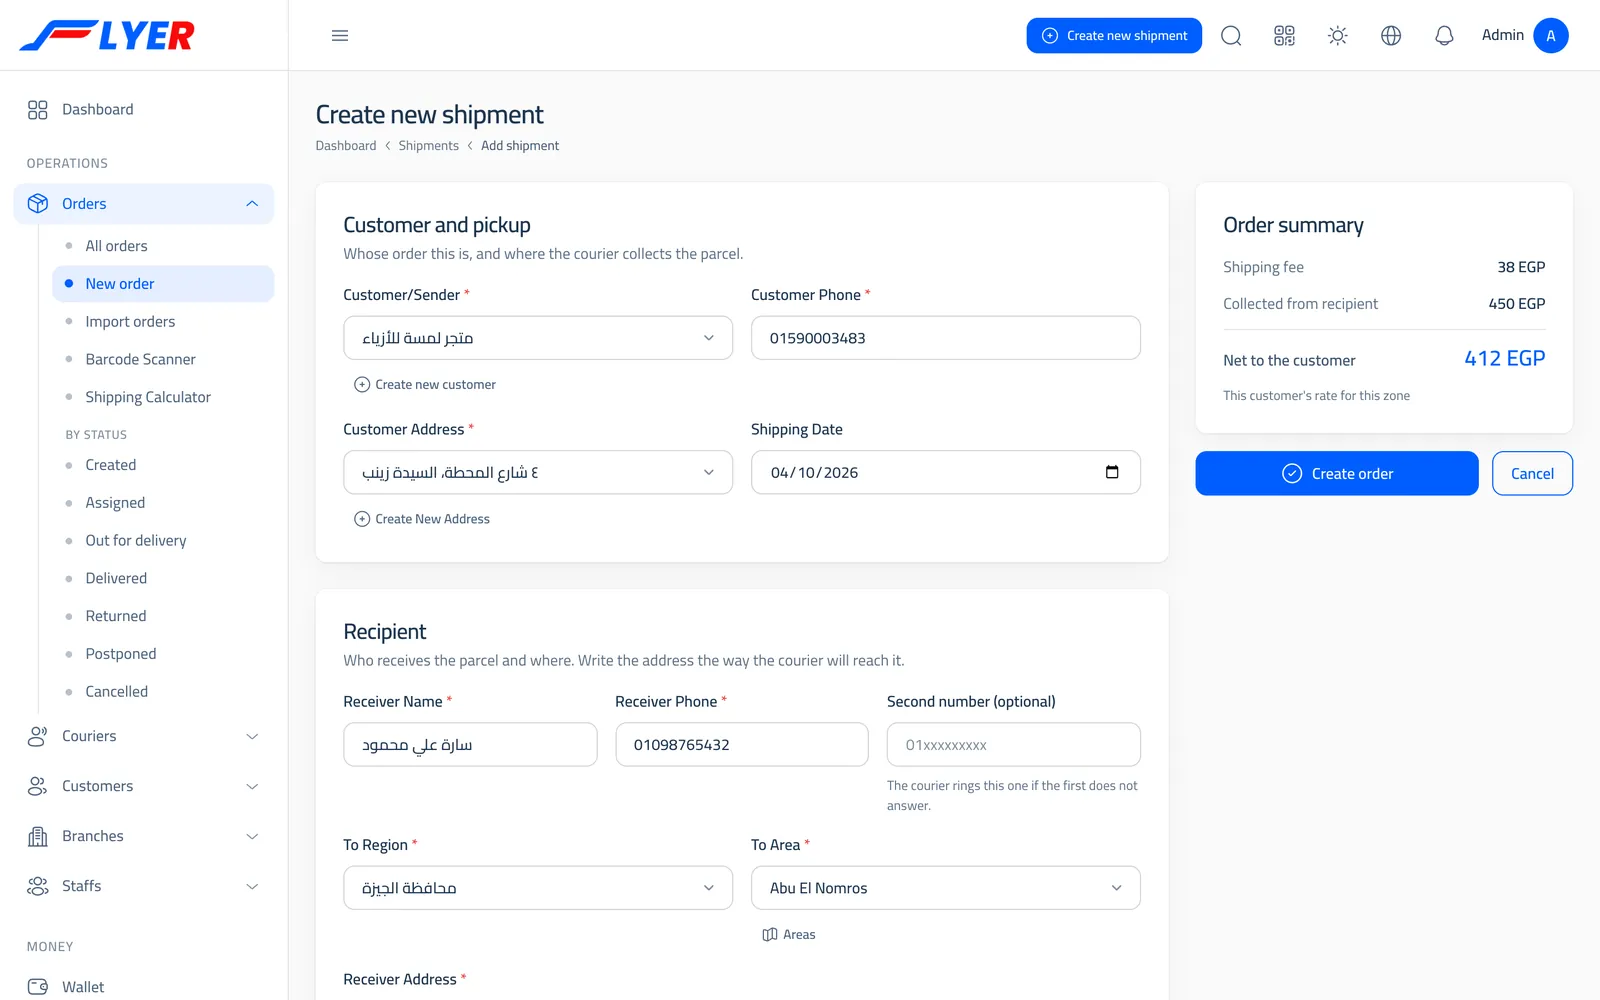
Task: Click Create new shipment header button
Action: click(x=1114, y=36)
